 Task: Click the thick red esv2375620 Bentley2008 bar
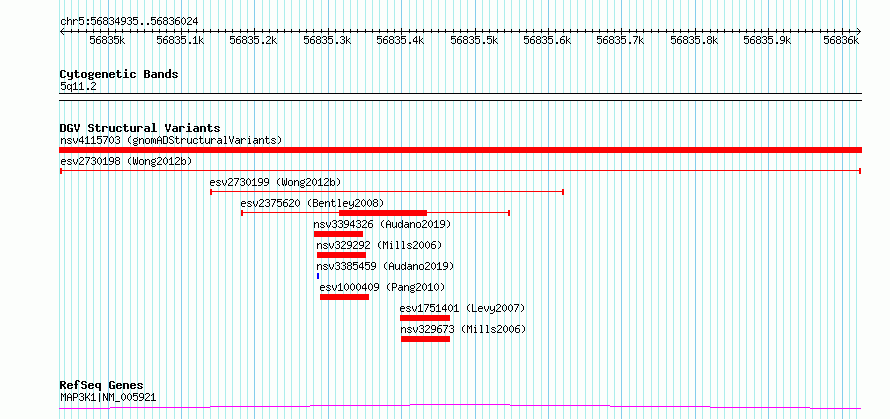tap(383, 213)
